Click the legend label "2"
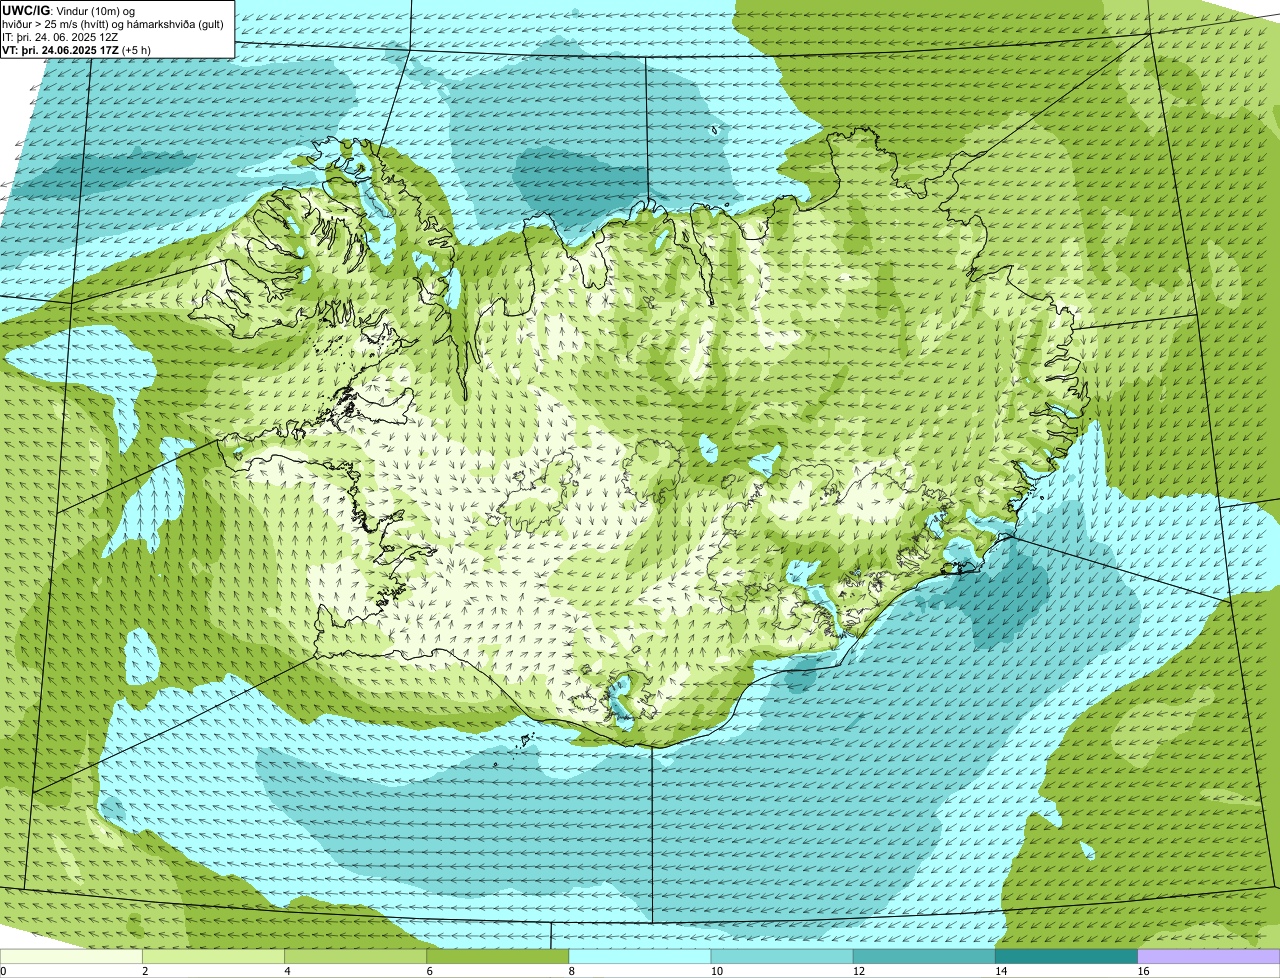Image resolution: width=1280 pixels, height=978 pixels. [145, 971]
